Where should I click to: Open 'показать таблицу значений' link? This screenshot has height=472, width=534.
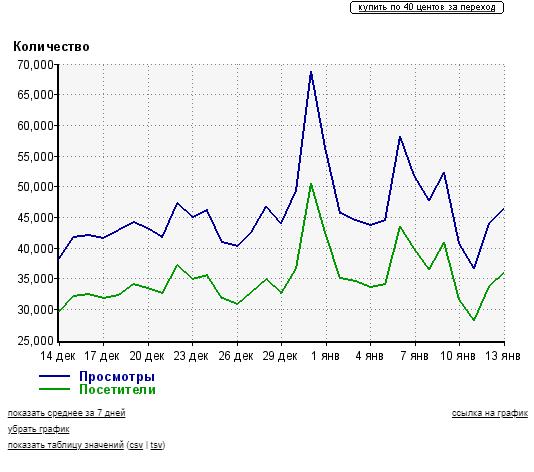pyautogui.click(x=66, y=445)
